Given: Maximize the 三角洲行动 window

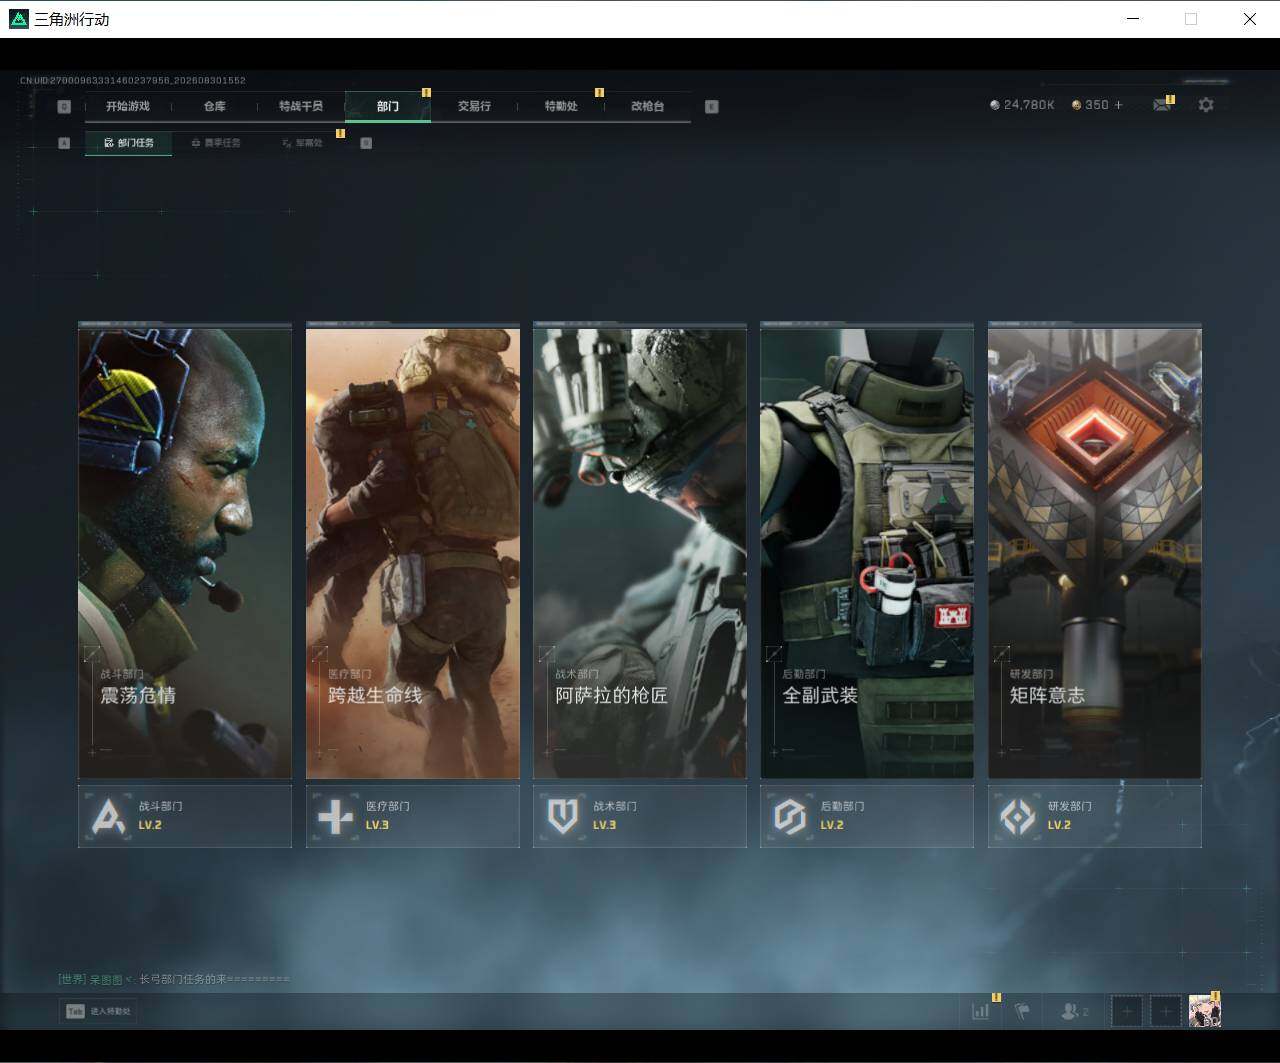Looking at the screenshot, I should pyautogui.click(x=1191, y=19).
